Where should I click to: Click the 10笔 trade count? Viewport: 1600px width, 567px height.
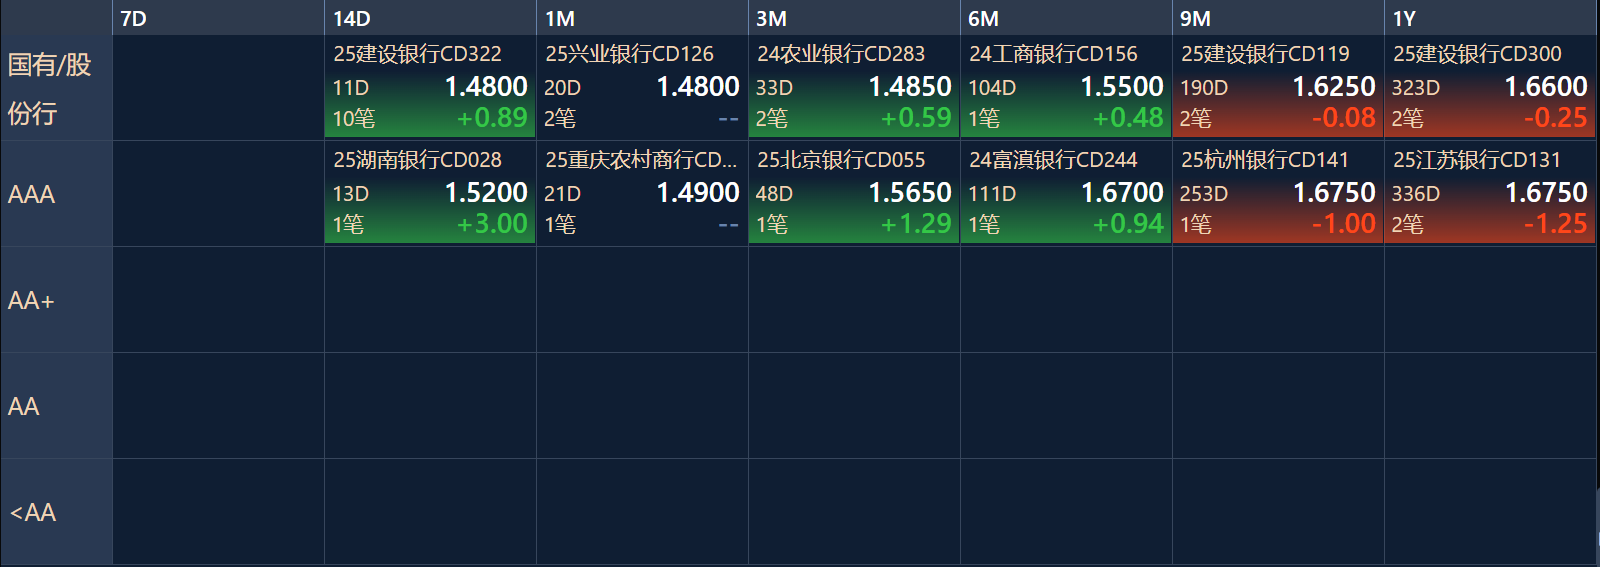(x=353, y=119)
